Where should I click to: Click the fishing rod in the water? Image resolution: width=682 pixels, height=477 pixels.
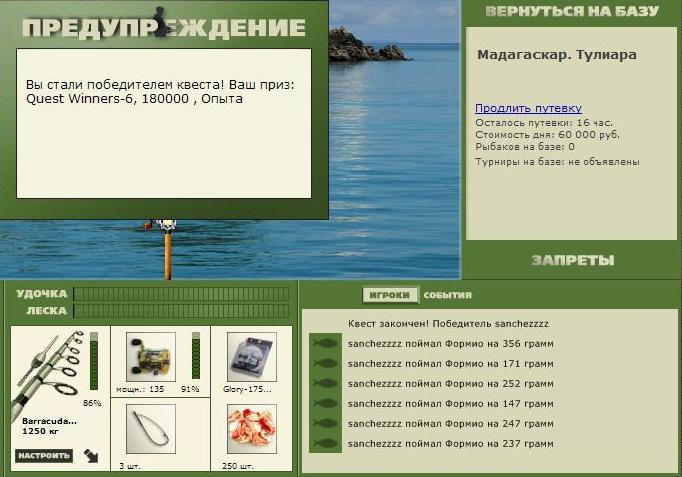coord(167,250)
